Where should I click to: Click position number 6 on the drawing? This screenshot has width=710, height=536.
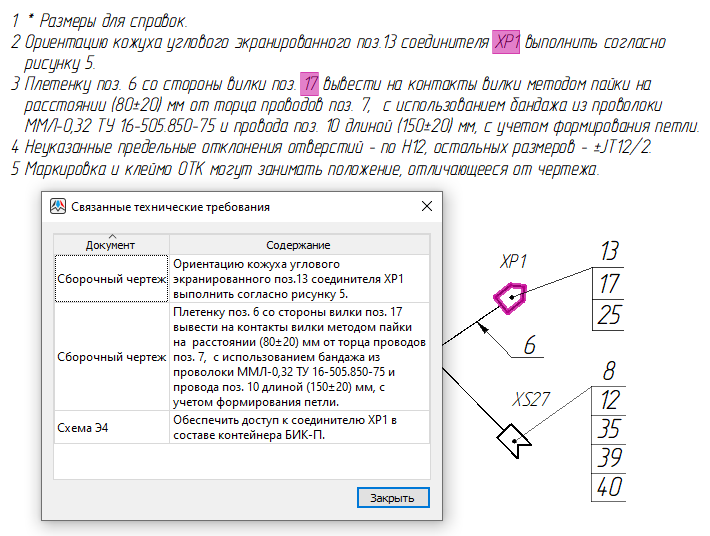point(530,345)
